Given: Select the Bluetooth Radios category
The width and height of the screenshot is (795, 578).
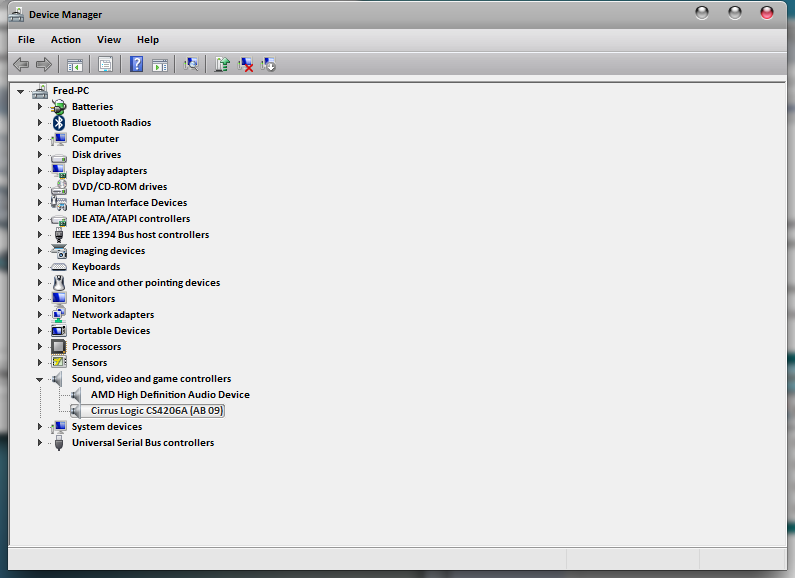Looking at the screenshot, I should point(111,123).
